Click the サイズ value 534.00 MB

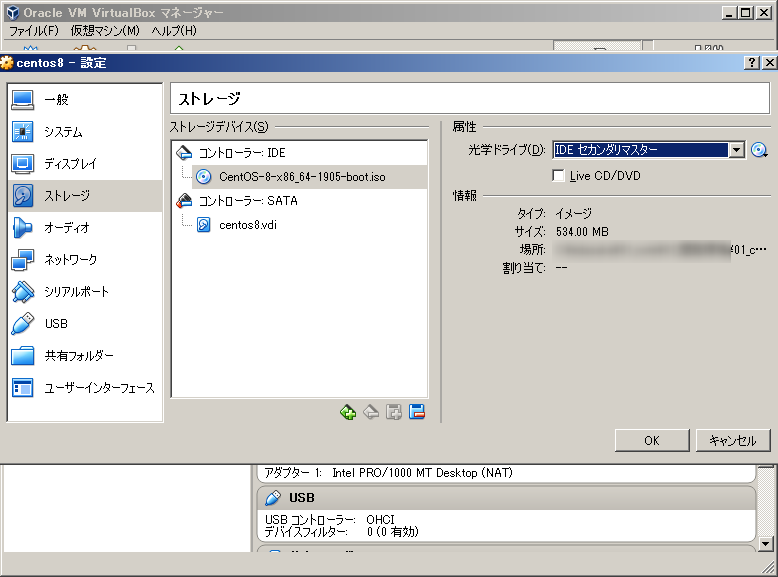click(x=582, y=232)
